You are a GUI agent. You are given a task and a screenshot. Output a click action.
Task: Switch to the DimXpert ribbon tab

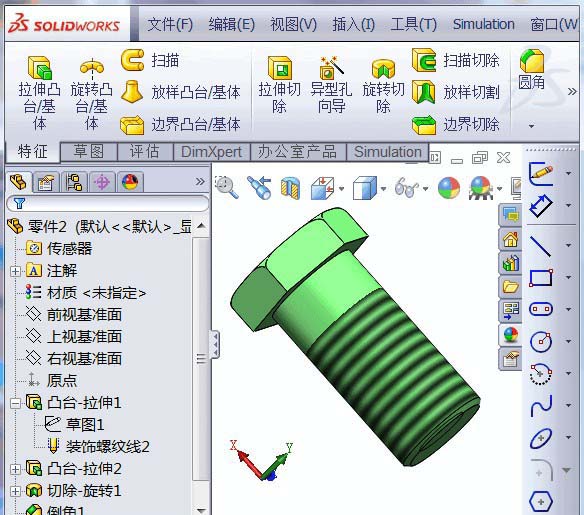click(x=212, y=152)
